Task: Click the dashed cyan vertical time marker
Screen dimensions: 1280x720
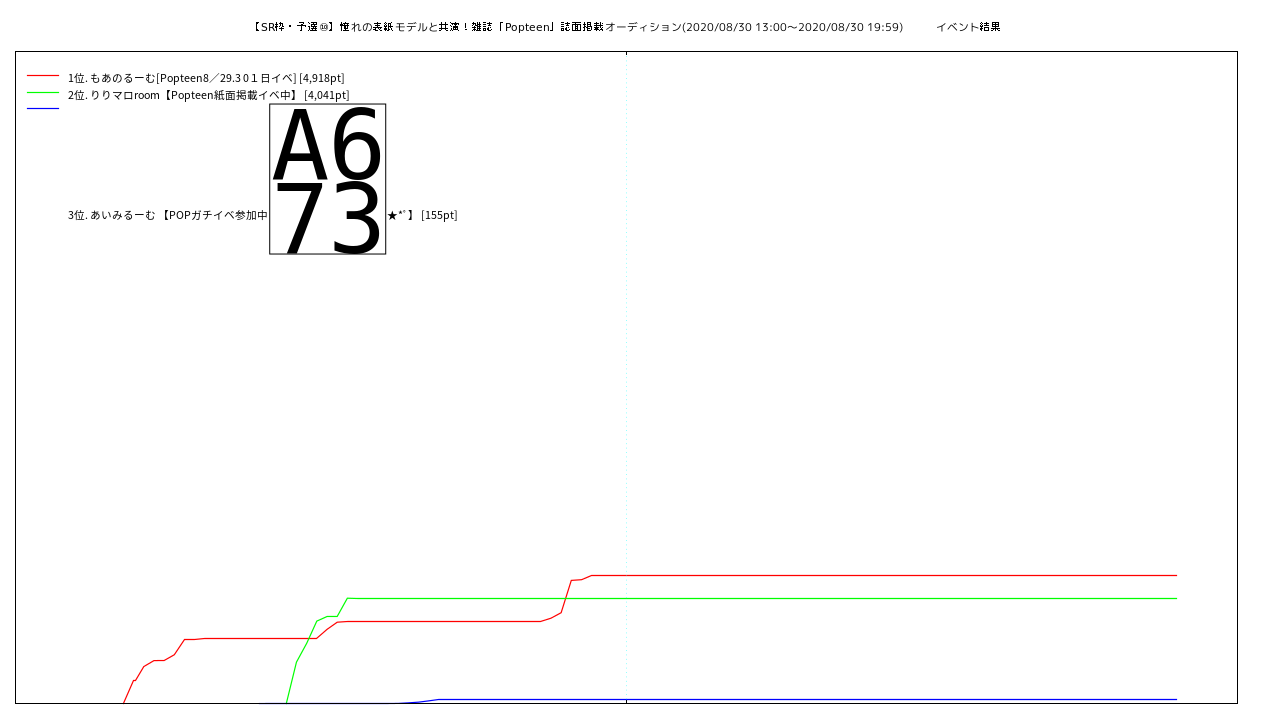Action: click(626, 377)
